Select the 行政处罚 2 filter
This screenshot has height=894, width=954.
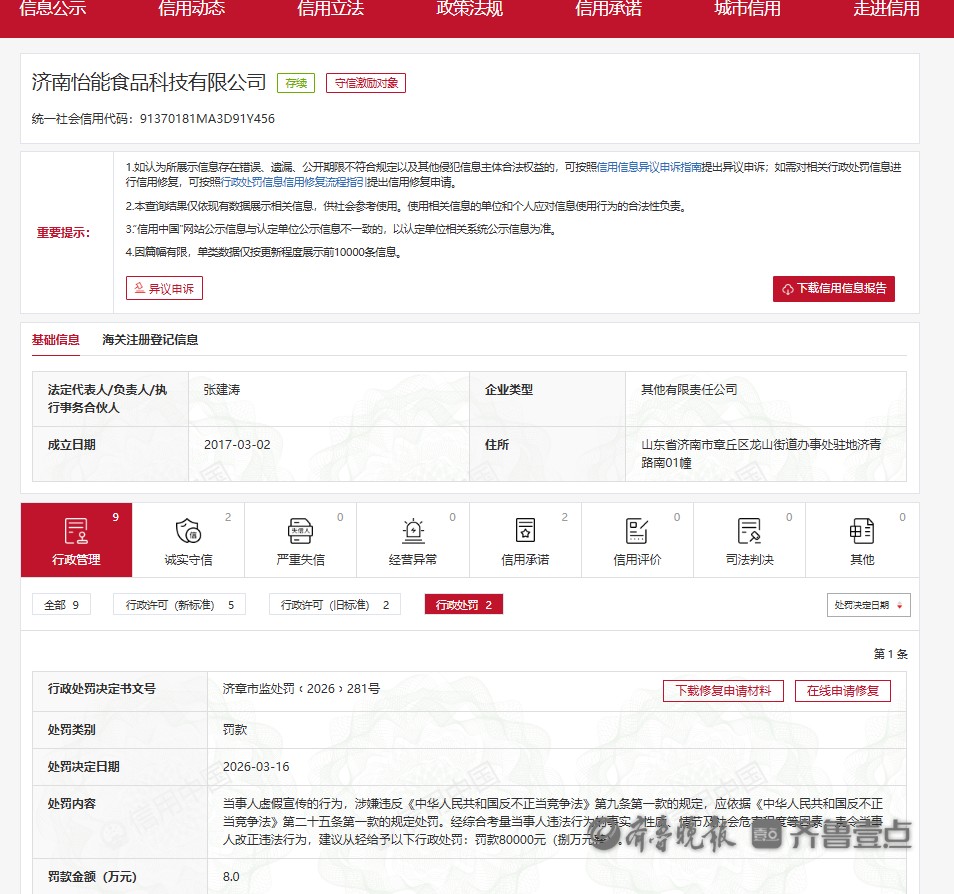(x=463, y=605)
